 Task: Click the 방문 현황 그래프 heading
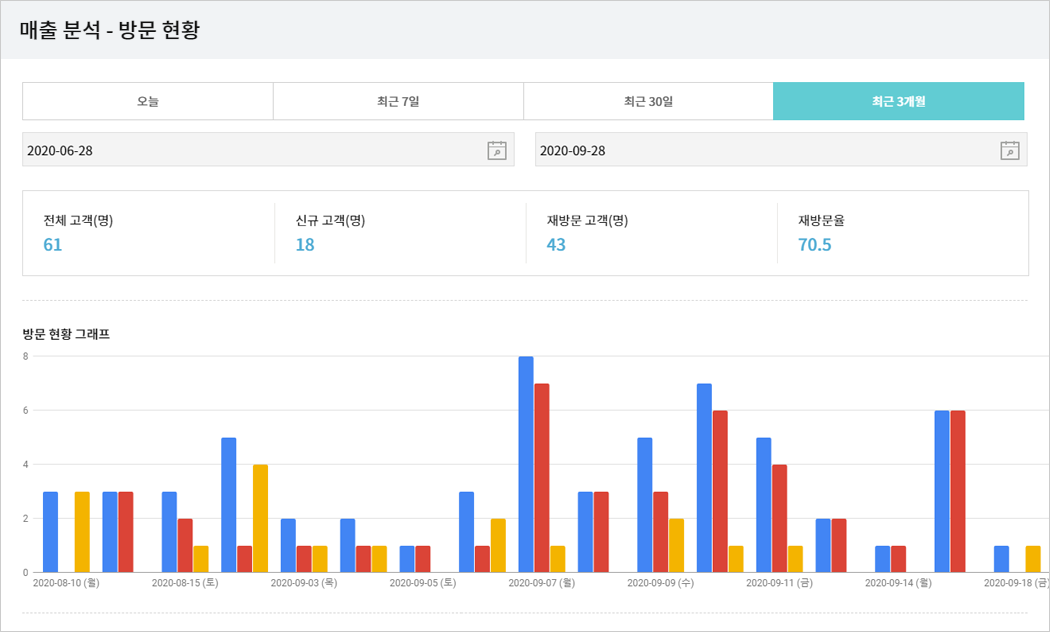(66, 335)
